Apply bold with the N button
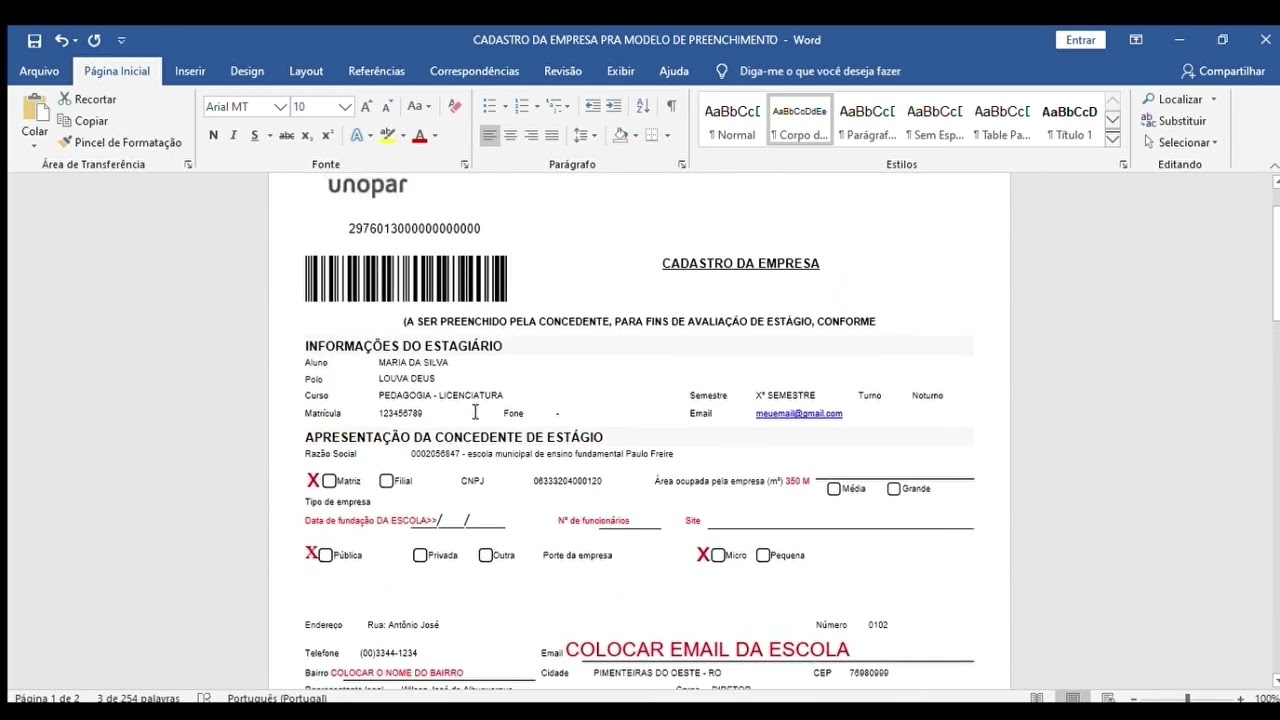Image resolution: width=1280 pixels, height=720 pixels. [213, 135]
